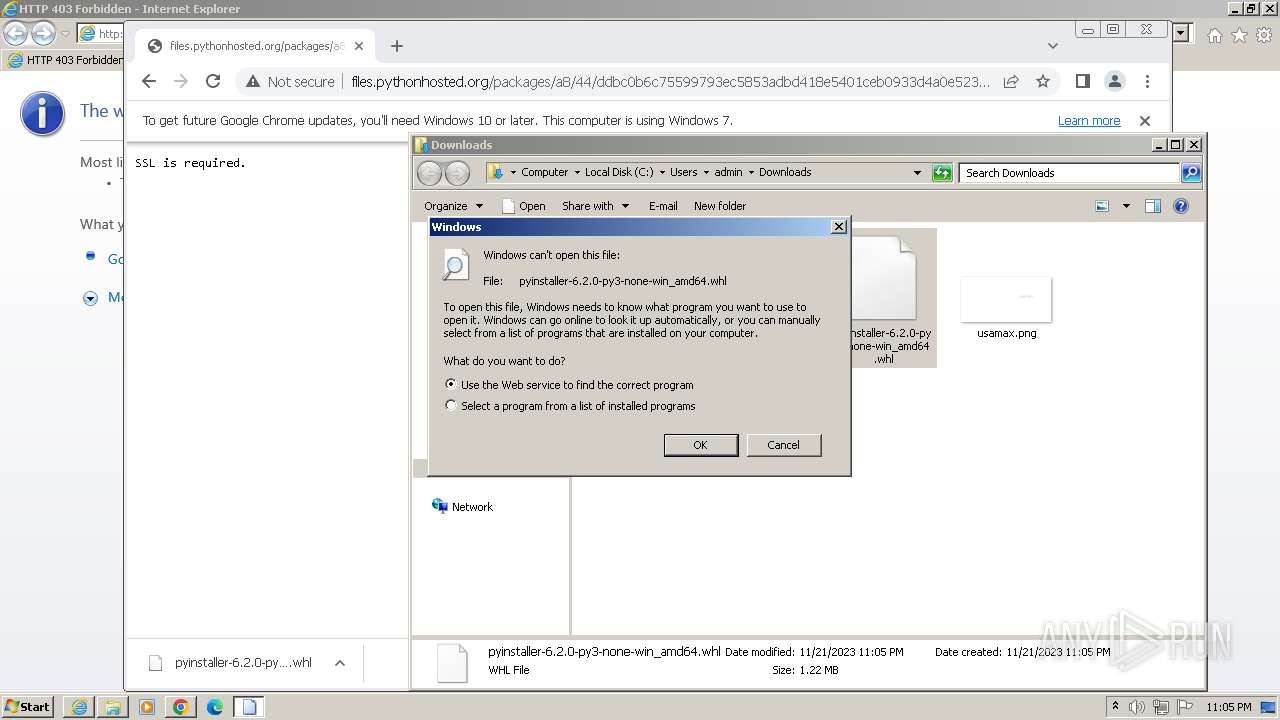The image size is (1280, 720).
Task: Share this page icon in Chrome
Action: click(1011, 81)
